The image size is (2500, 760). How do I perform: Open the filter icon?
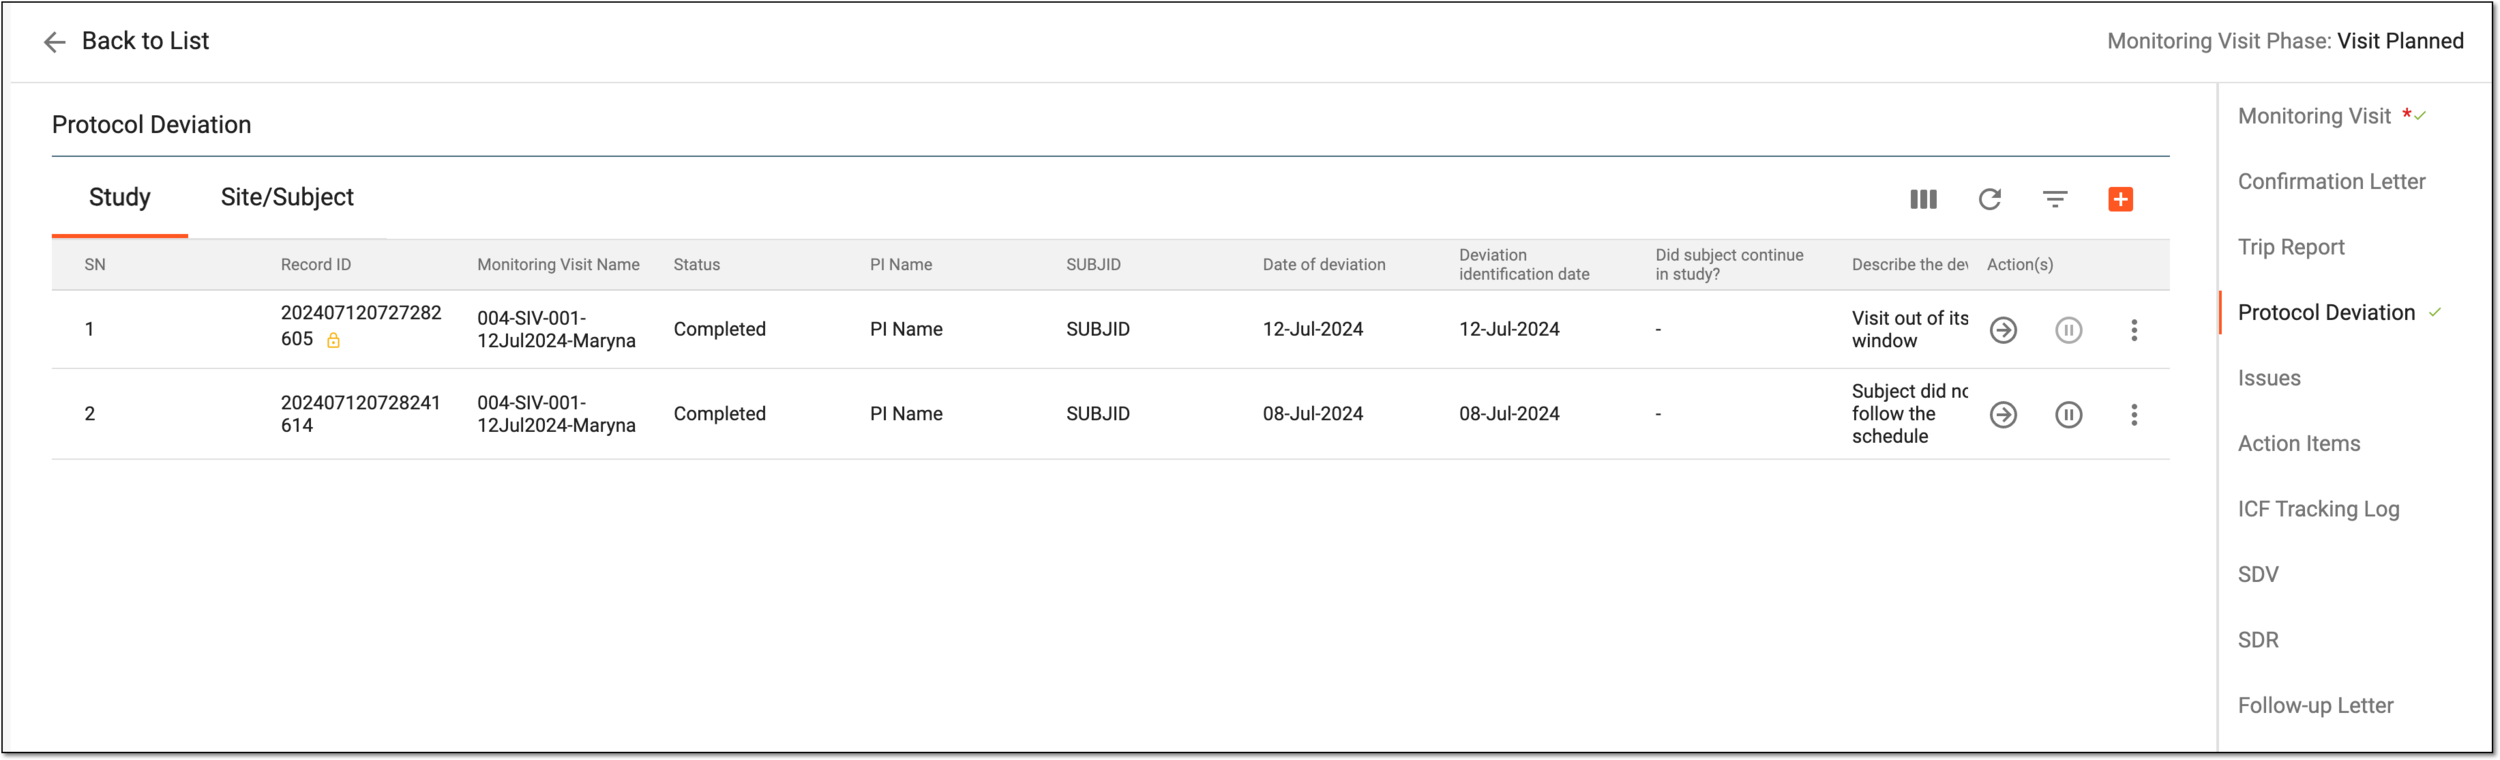click(2055, 199)
